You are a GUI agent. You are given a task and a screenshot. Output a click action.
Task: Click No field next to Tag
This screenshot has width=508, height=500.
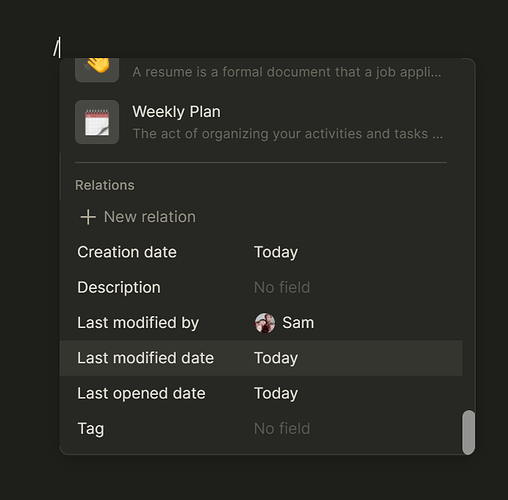pyautogui.click(x=282, y=429)
